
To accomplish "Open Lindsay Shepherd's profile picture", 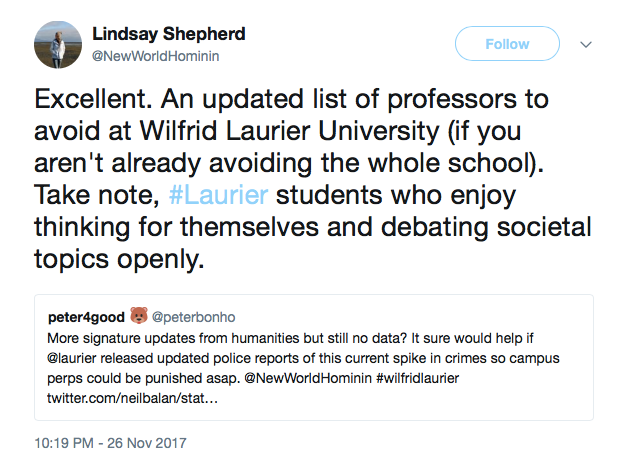I will [51, 46].
